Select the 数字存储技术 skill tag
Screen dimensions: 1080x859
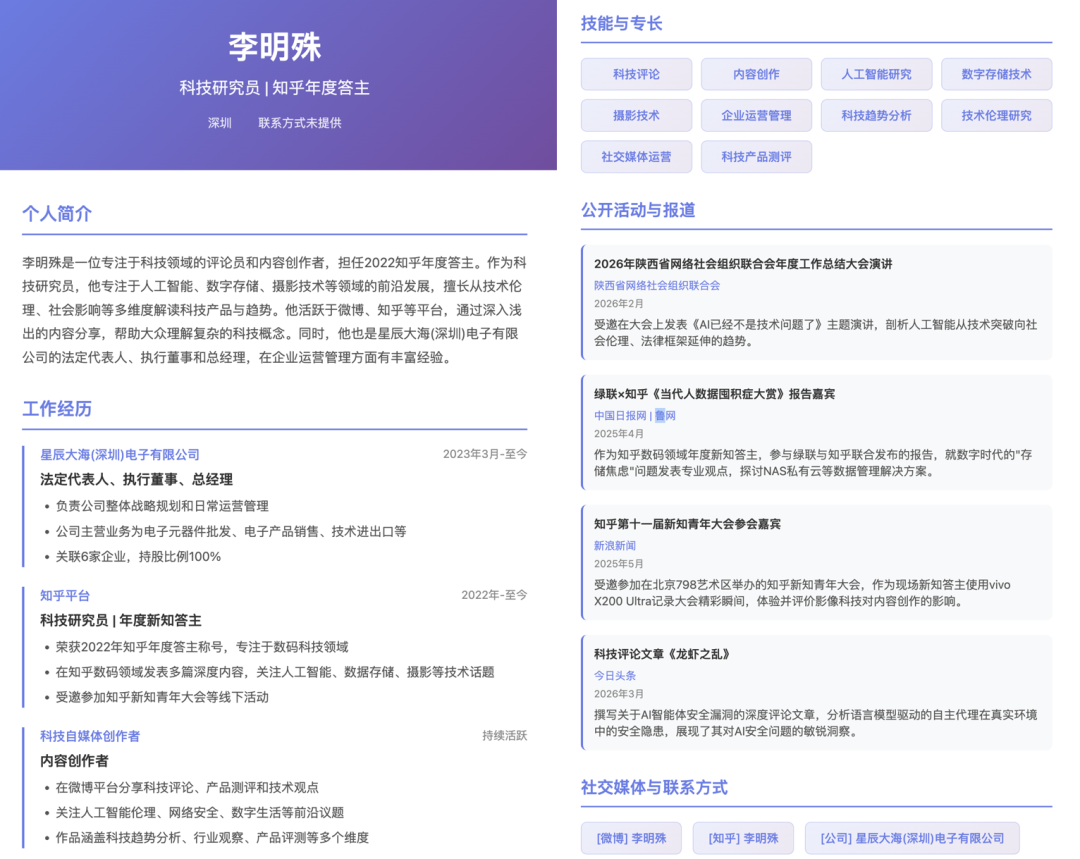coord(996,74)
